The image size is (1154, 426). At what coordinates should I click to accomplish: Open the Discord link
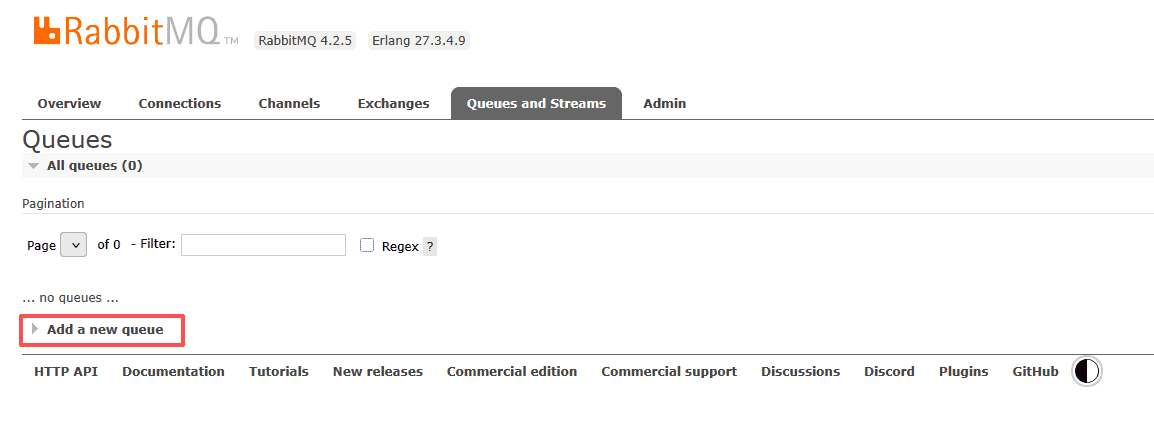[x=889, y=372]
